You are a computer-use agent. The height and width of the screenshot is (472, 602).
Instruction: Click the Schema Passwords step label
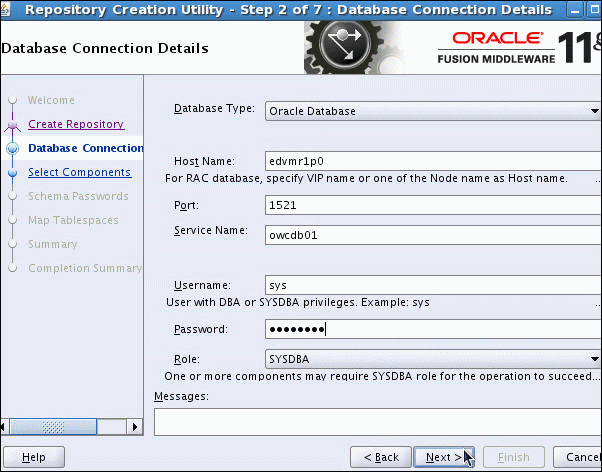coord(78,196)
